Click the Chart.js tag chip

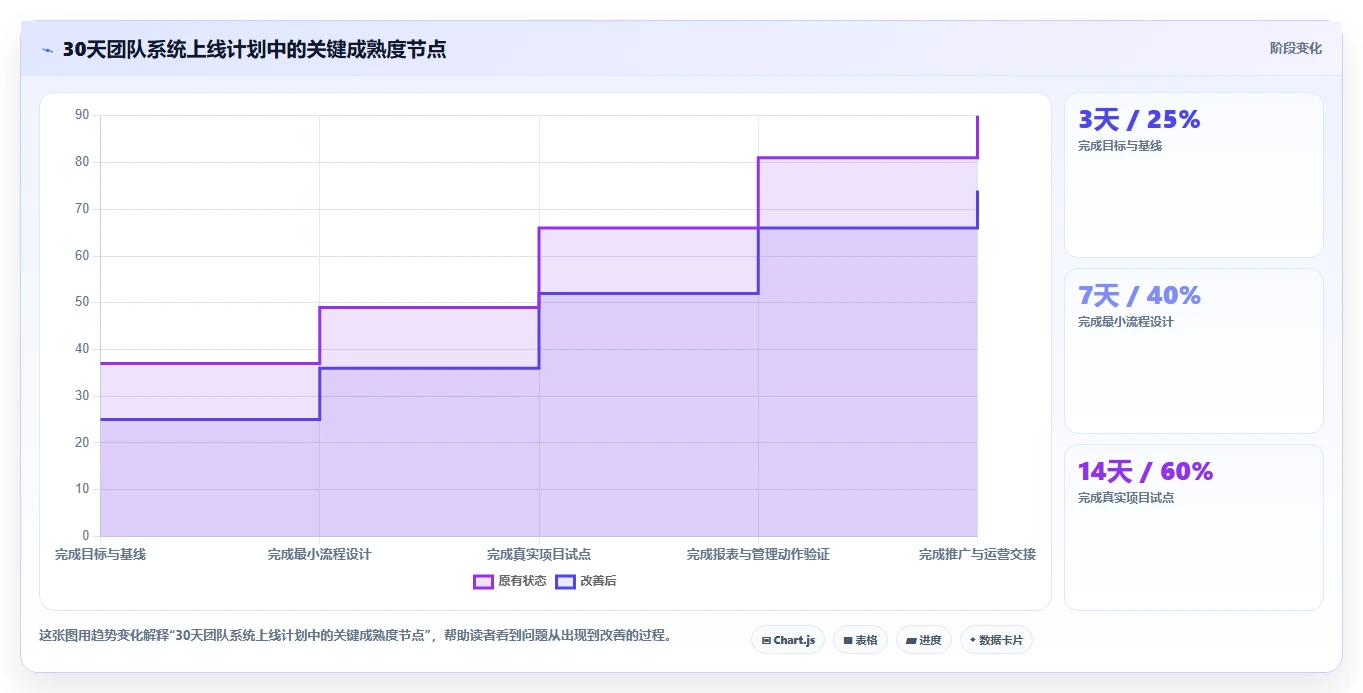tap(788, 640)
